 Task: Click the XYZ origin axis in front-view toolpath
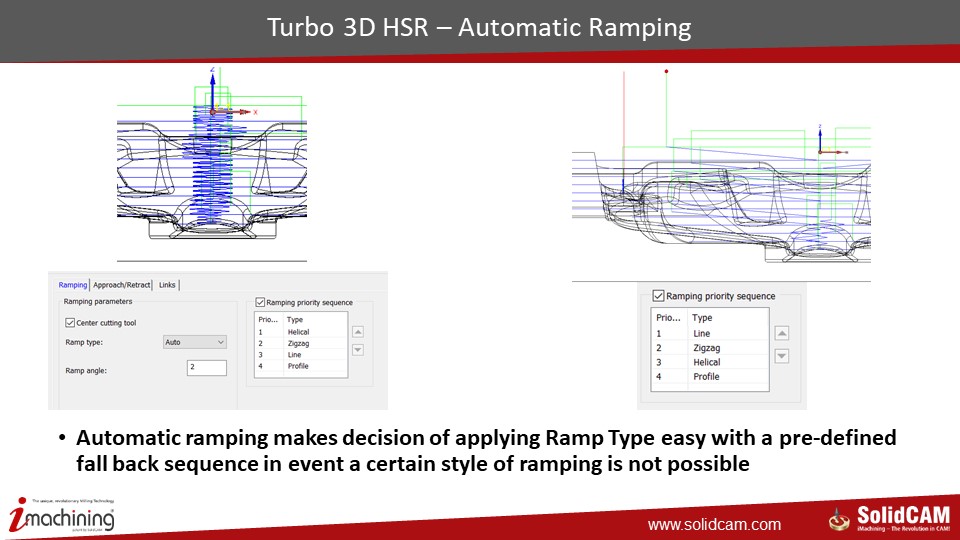click(x=214, y=110)
